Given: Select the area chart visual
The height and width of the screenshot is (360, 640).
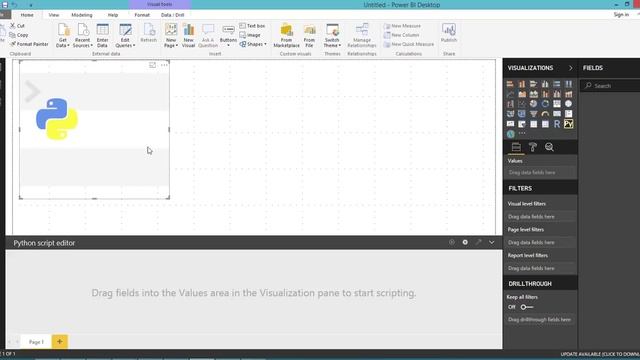Looking at the screenshot, I should pyautogui.click(x=522, y=94).
